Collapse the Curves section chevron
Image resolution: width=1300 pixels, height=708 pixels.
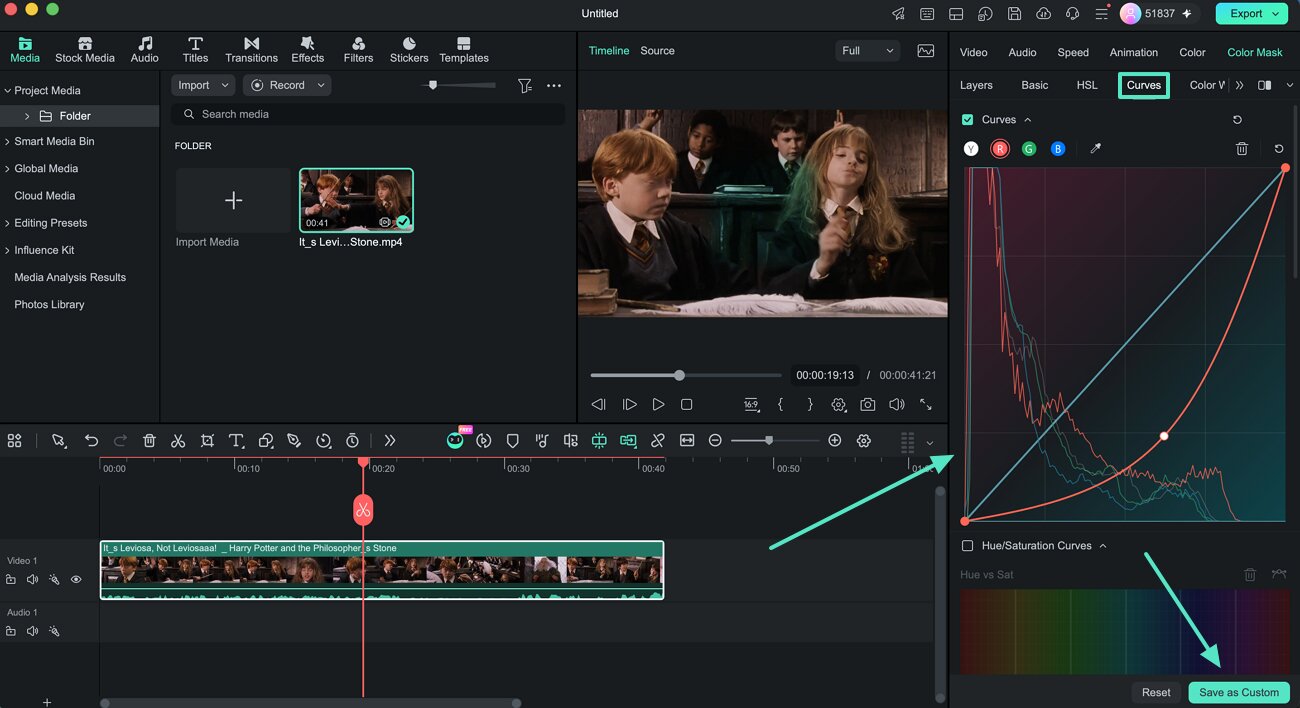[x=1028, y=120]
